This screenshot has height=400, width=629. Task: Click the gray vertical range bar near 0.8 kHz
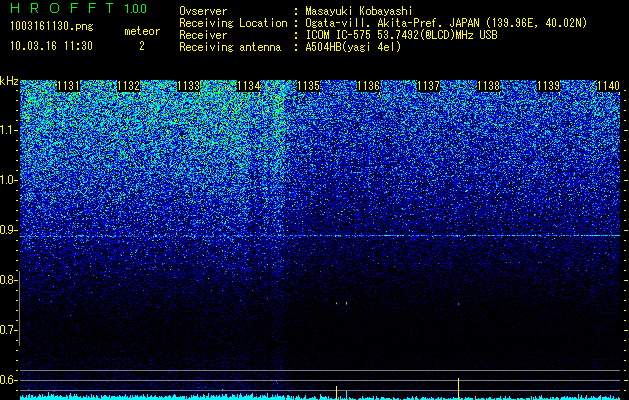19,308
